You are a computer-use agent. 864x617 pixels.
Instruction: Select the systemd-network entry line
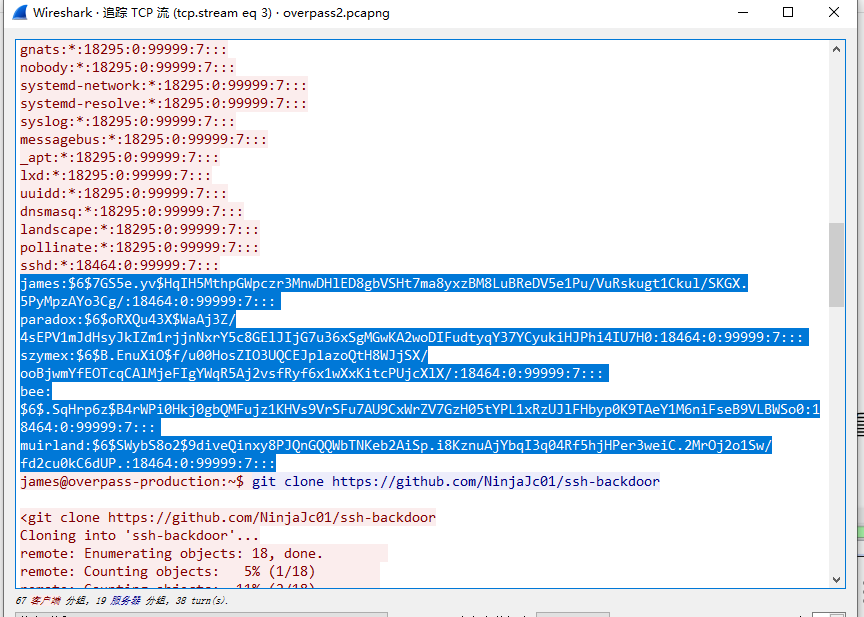(164, 86)
